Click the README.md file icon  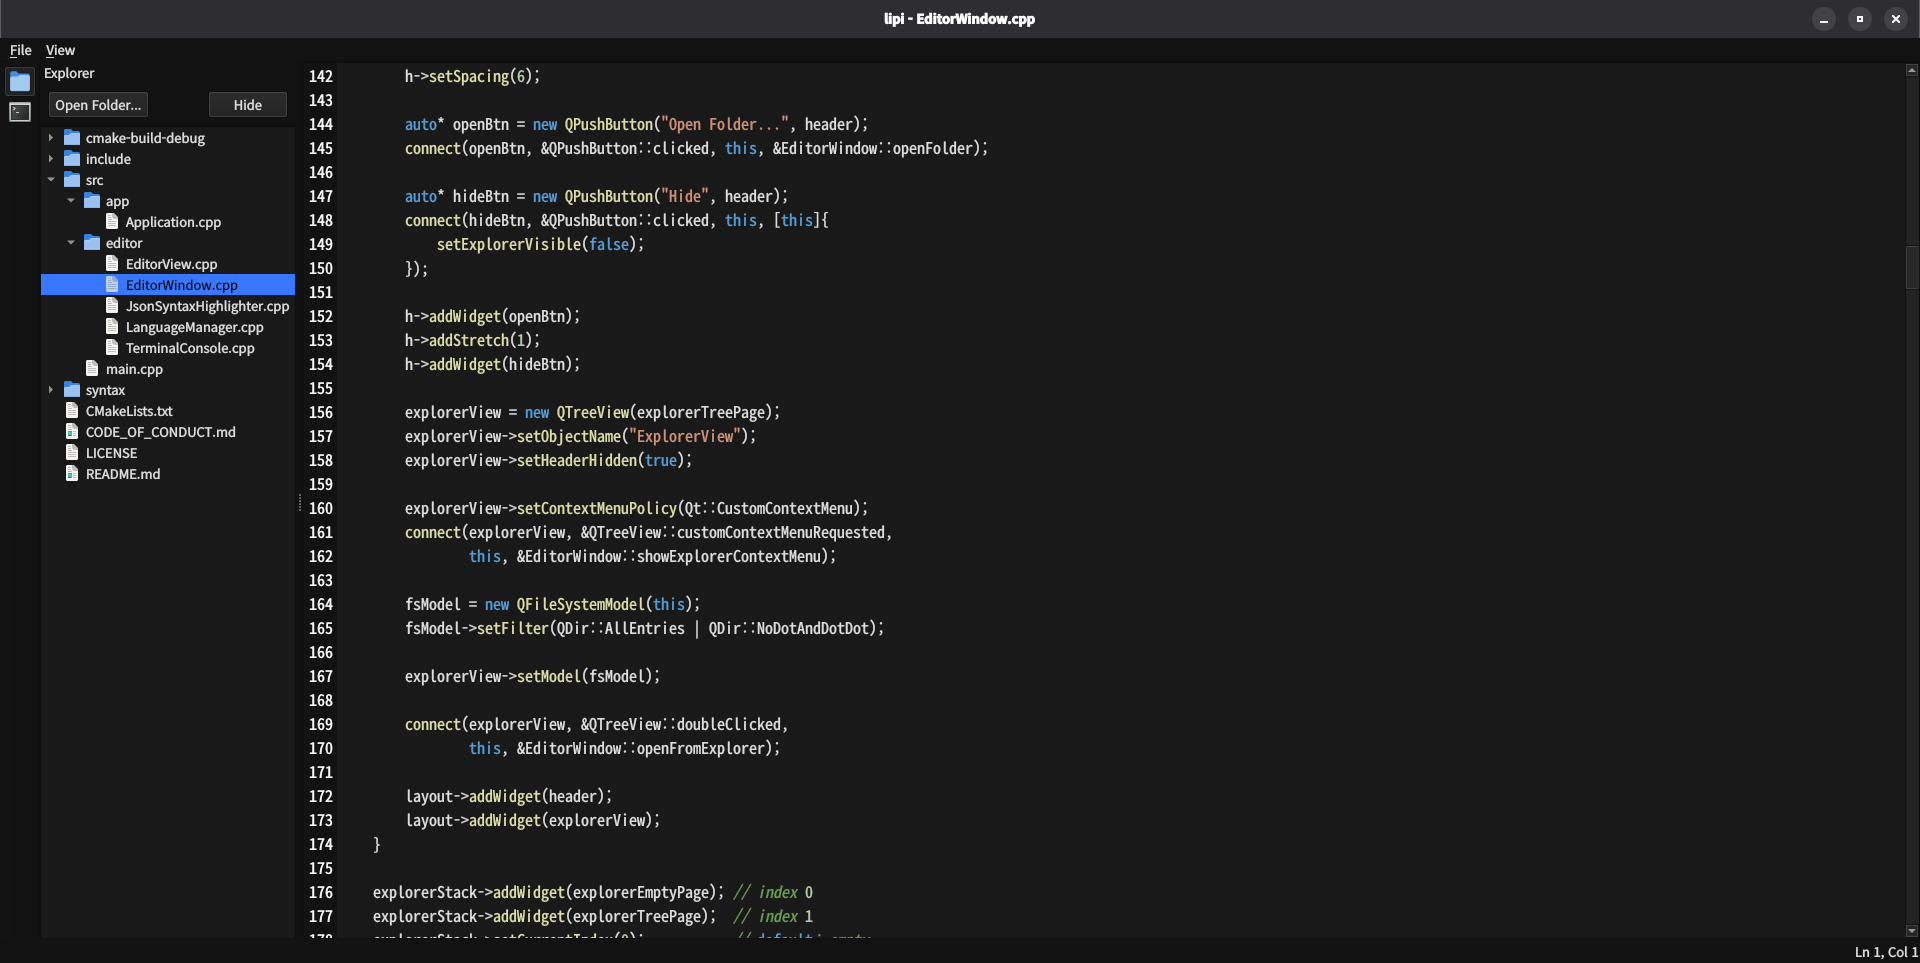72,474
